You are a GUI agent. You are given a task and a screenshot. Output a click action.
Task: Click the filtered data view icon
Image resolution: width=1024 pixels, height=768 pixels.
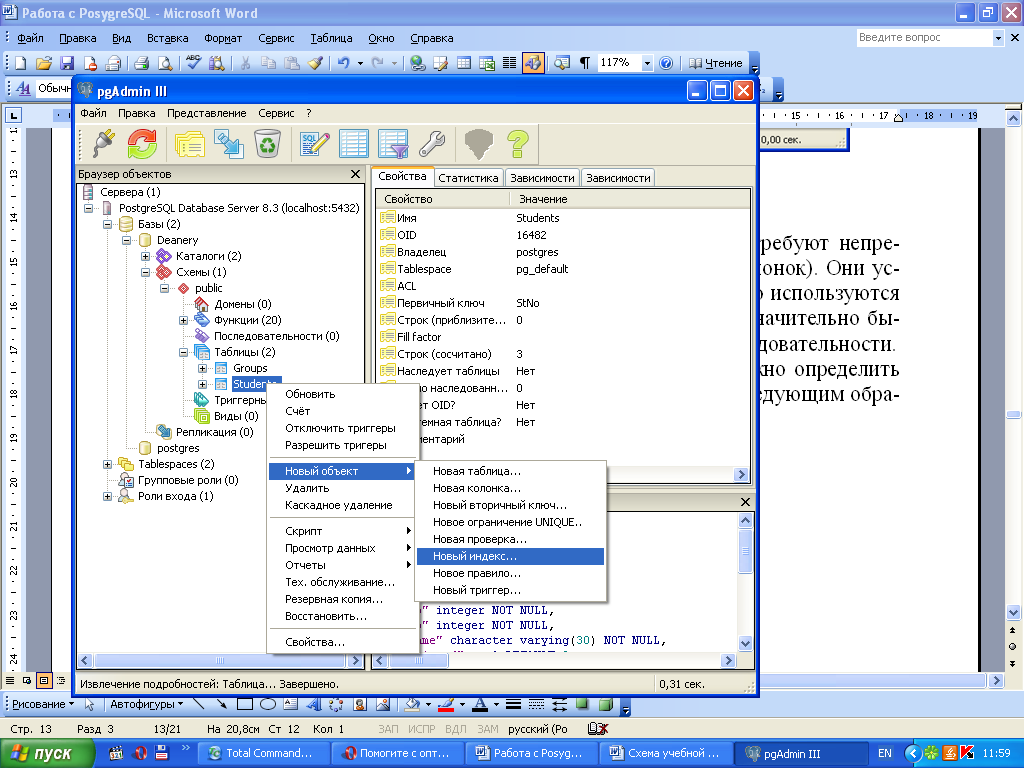[x=393, y=143]
